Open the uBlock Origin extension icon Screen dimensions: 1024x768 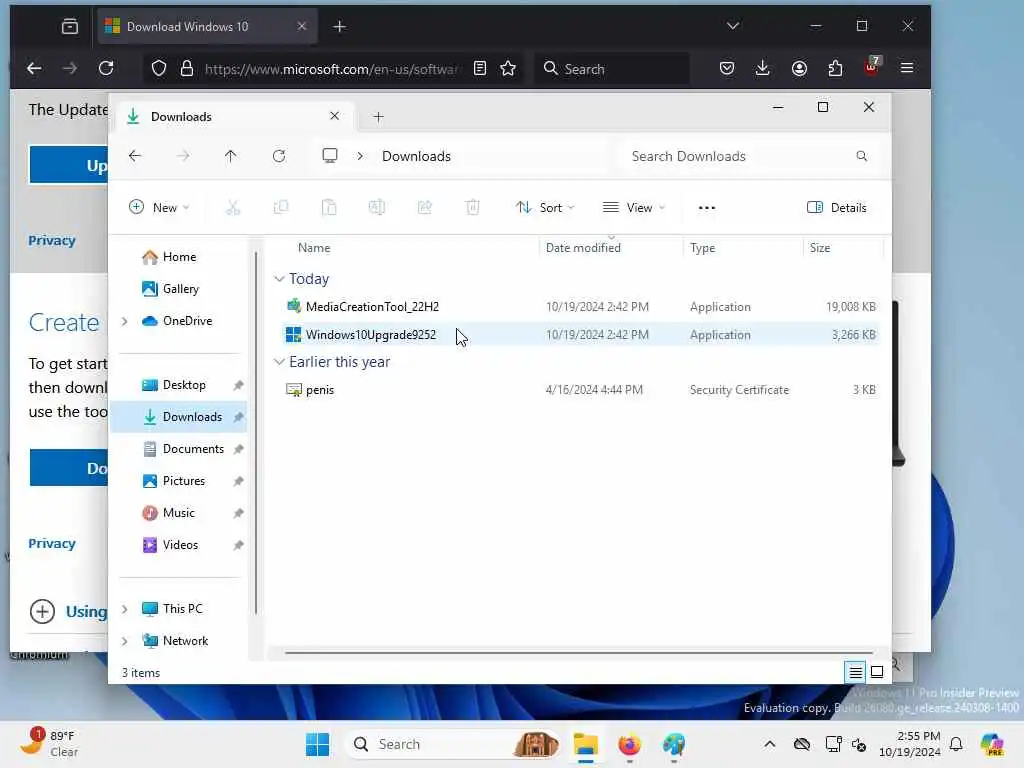(872, 67)
